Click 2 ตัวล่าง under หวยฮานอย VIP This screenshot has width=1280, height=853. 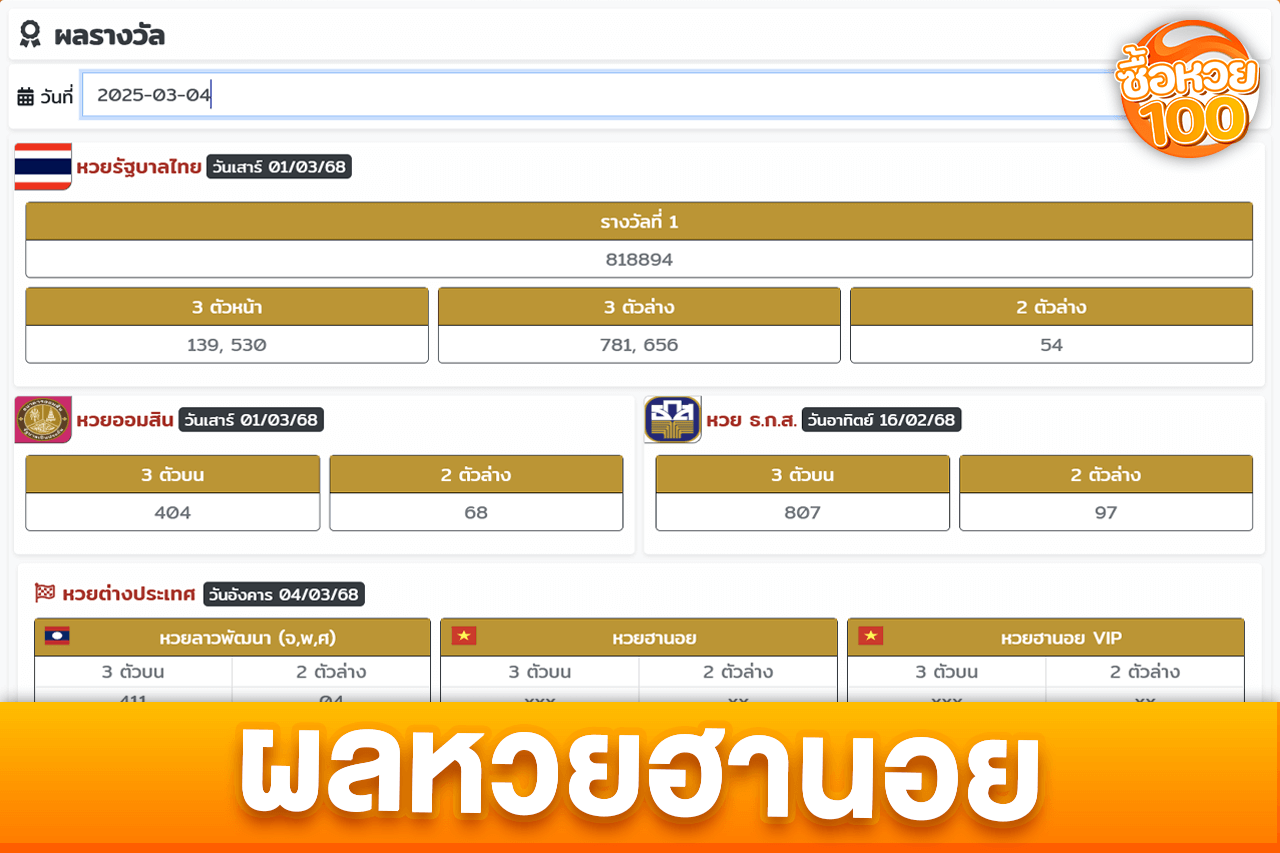coord(1145,671)
